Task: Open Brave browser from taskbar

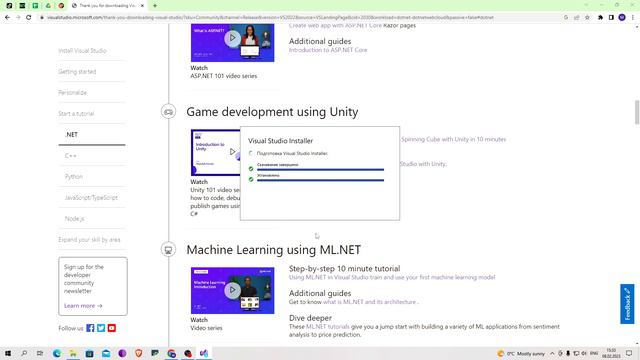Action: pos(138,353)
